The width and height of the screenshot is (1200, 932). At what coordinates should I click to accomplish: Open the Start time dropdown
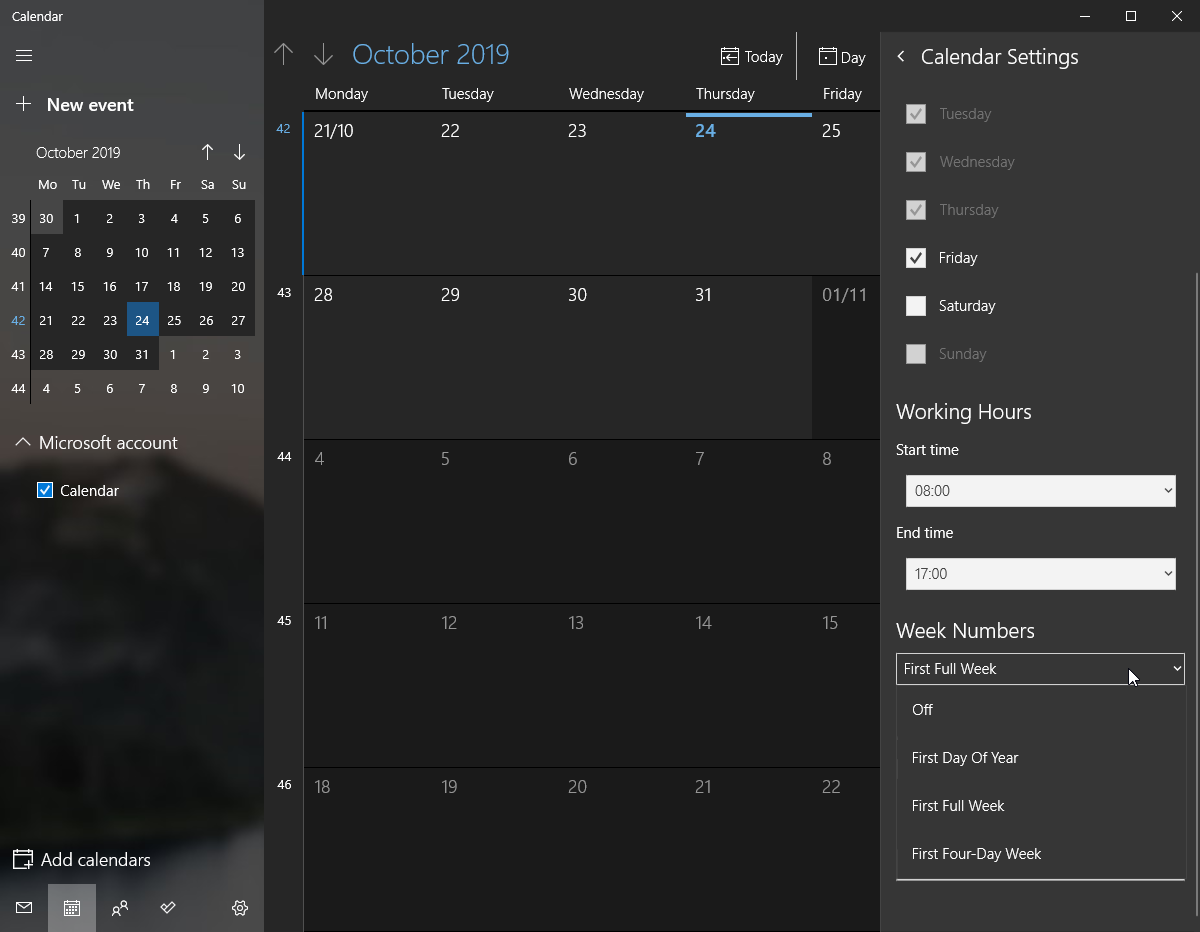(1040, 491)
